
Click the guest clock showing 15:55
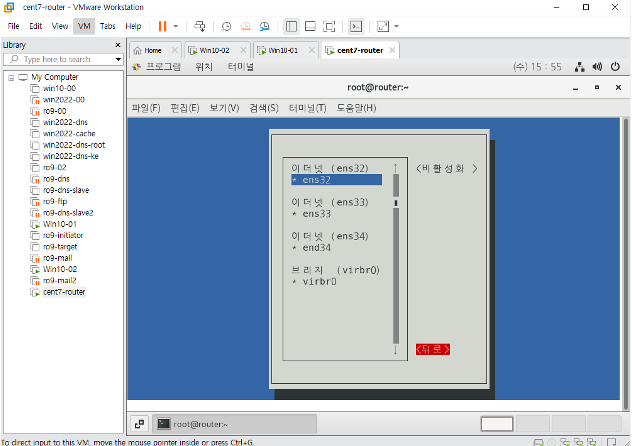(537, 67)
